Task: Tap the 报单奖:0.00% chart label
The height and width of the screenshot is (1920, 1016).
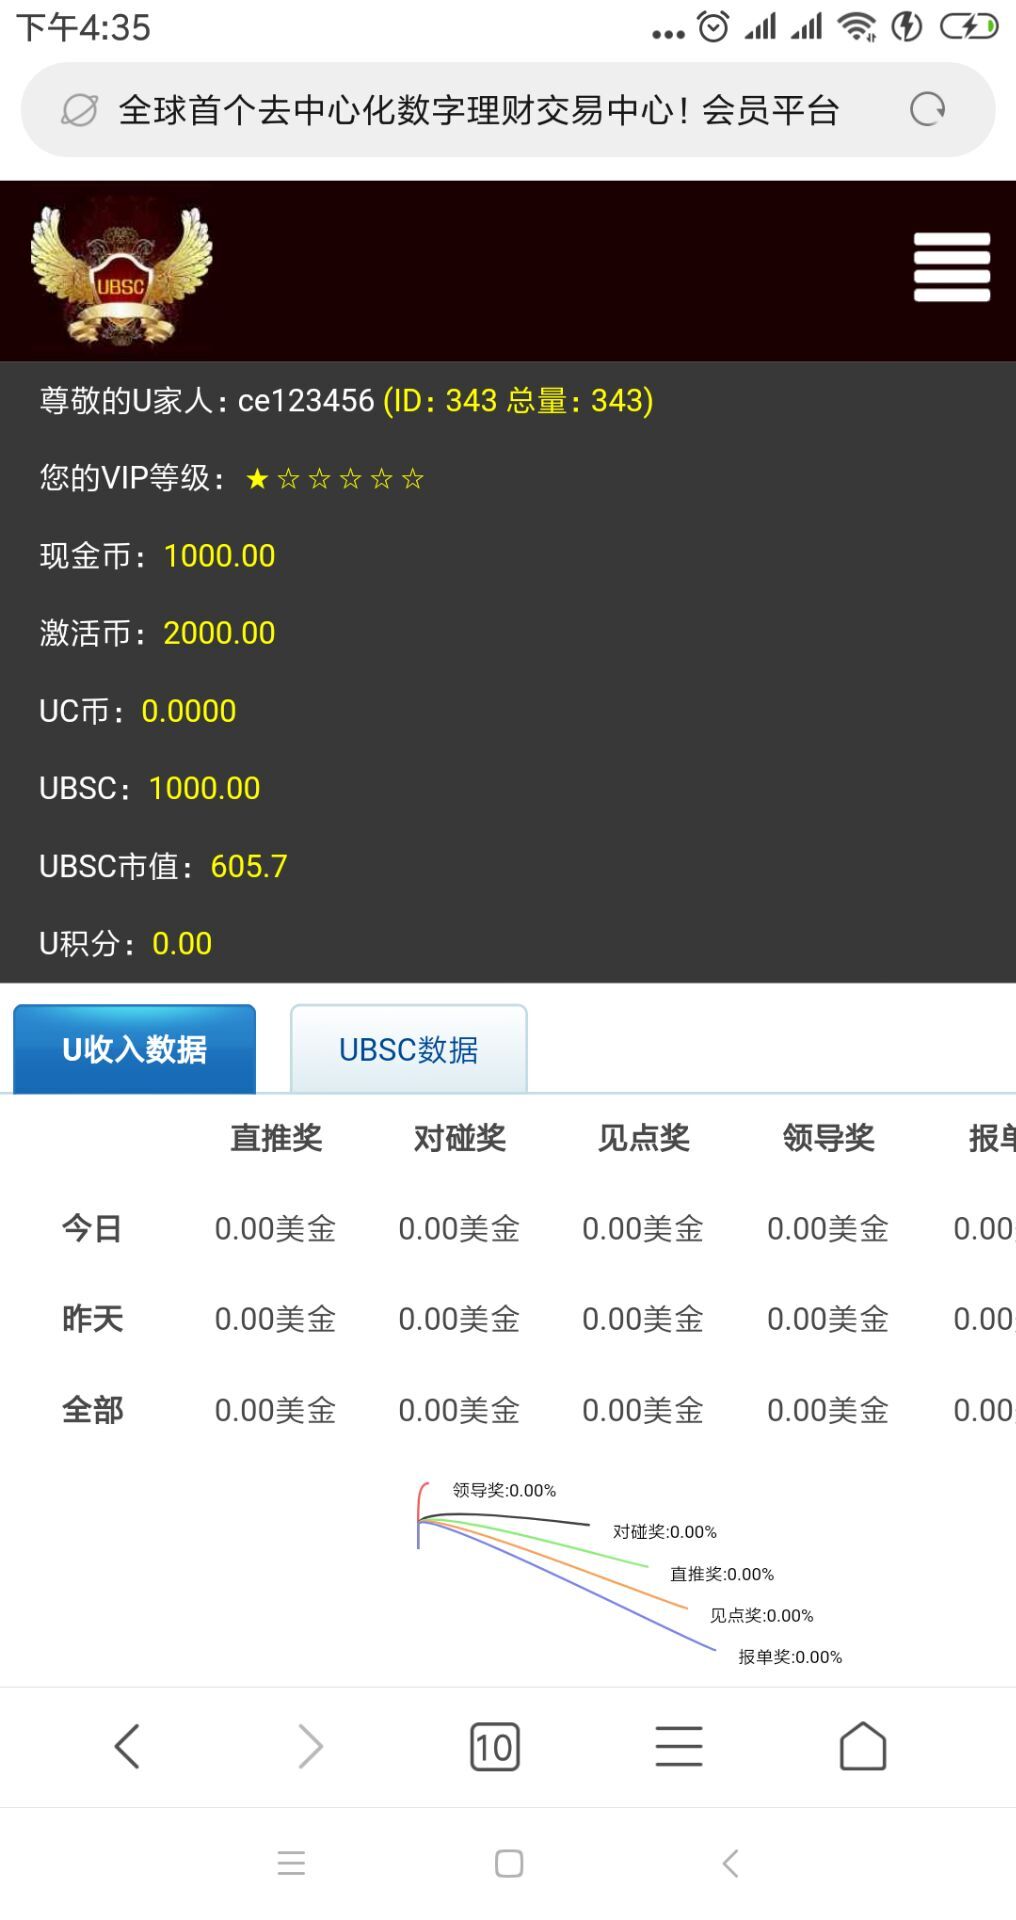Action: [x=790, y=1657]
